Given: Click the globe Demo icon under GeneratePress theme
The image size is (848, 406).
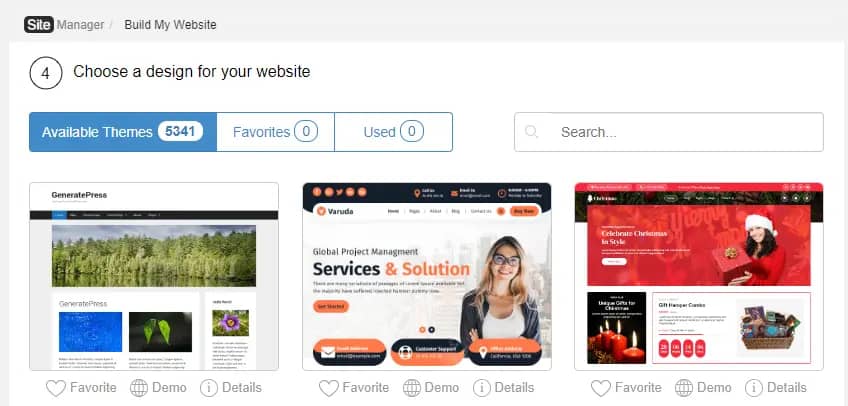Looking at the screenshot, I should [139, 388].
